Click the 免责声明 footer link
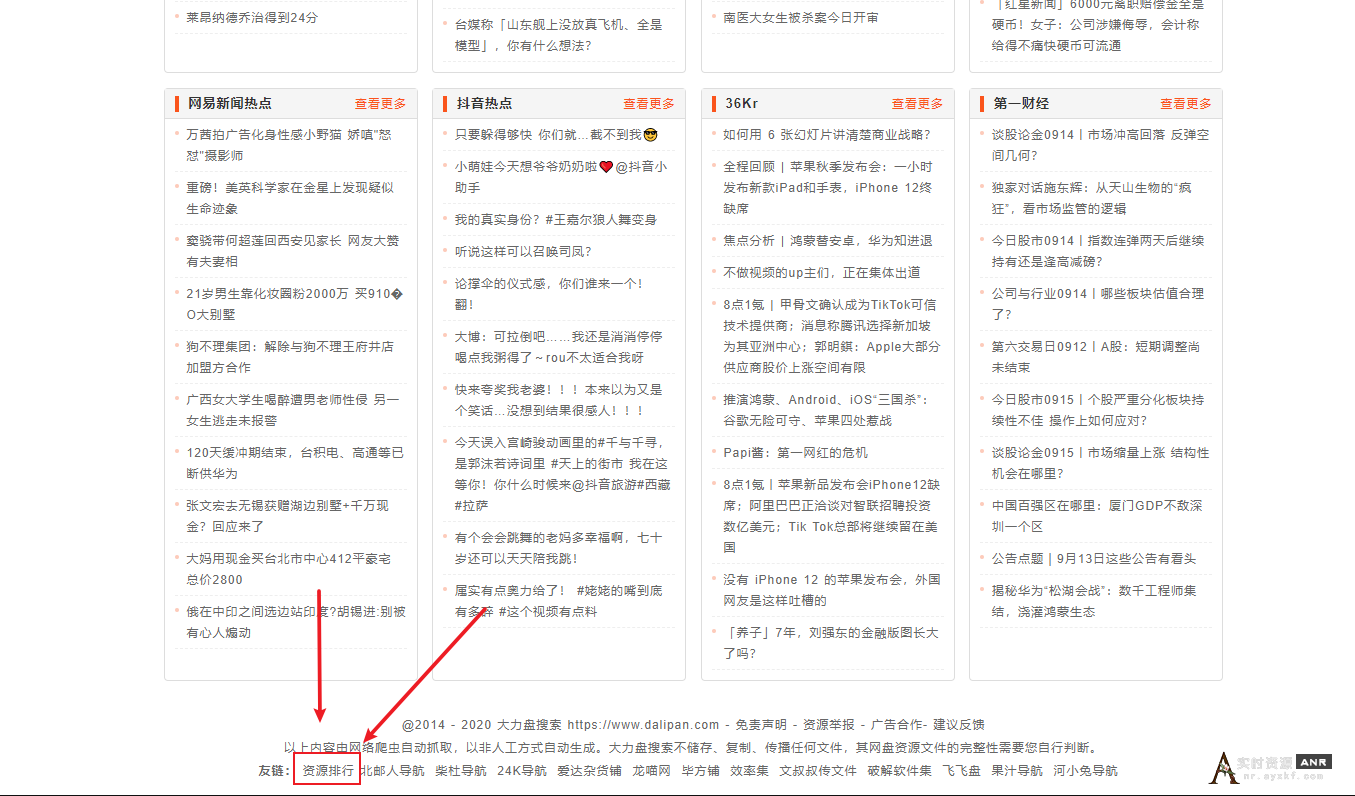 pos(760,725)
